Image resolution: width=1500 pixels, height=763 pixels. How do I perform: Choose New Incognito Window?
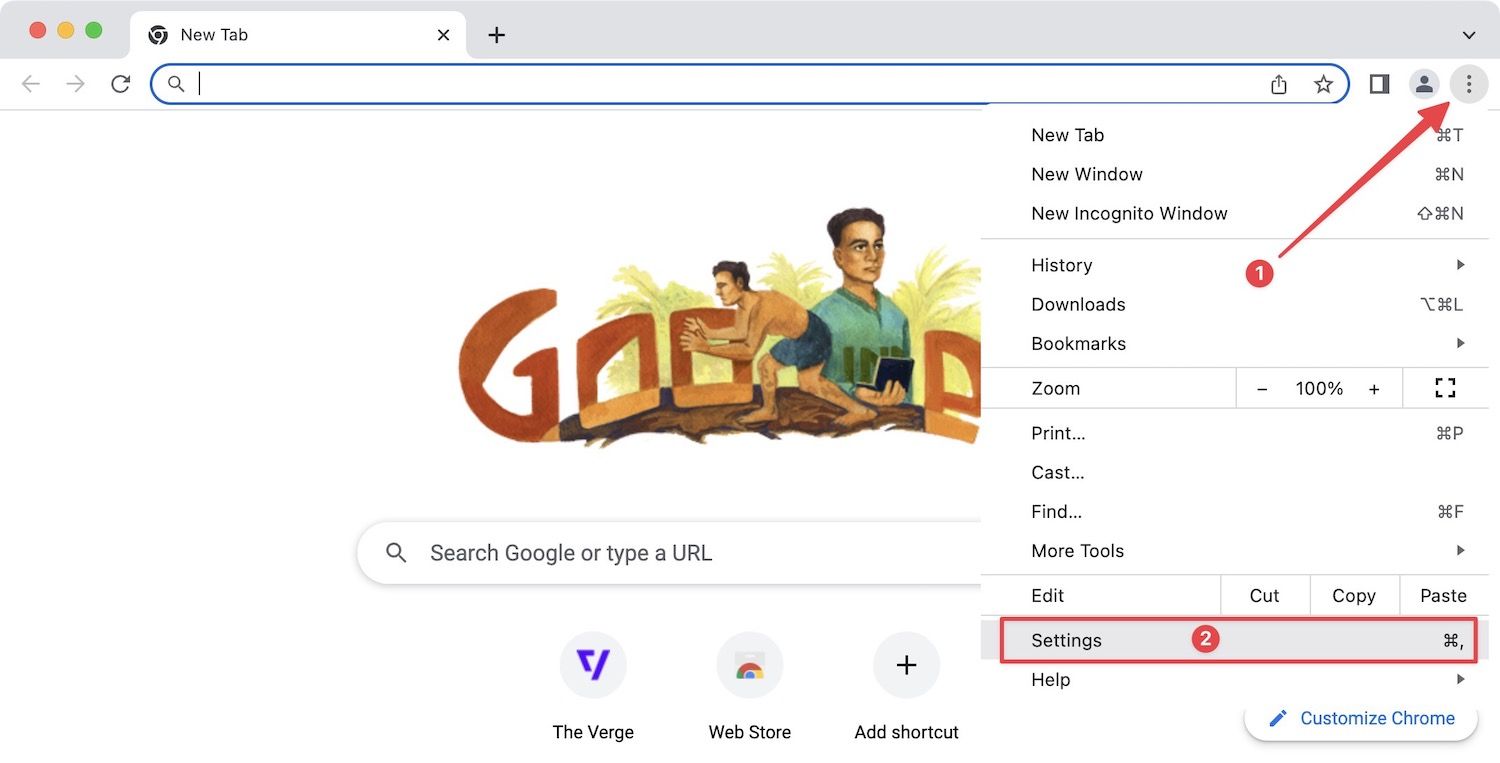click(1129, 213)
